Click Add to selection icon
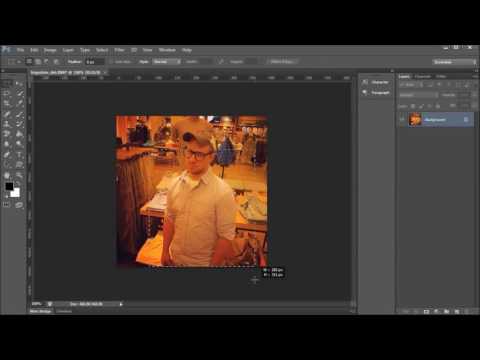 point(38,62)
